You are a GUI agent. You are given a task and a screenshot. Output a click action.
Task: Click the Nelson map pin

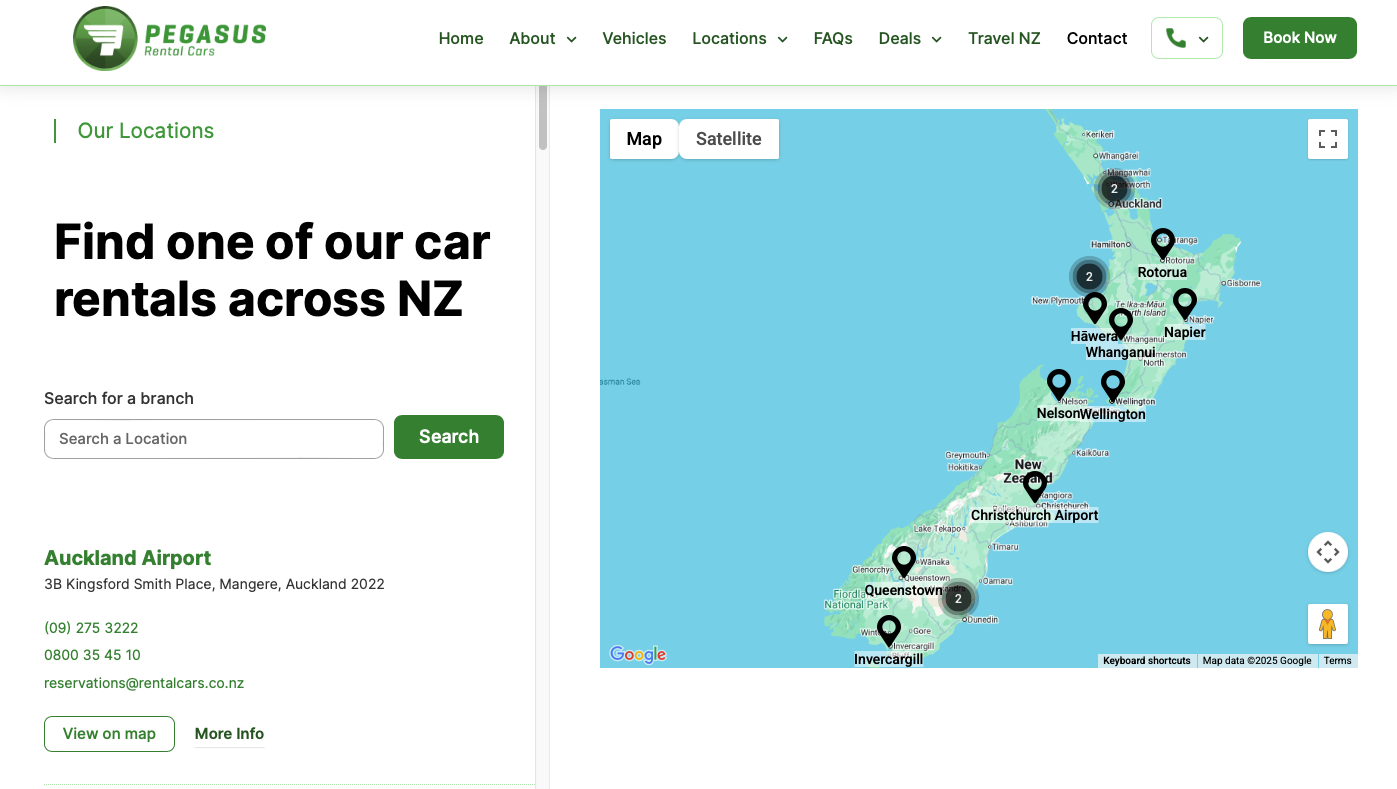click(x=1059, y=384)
